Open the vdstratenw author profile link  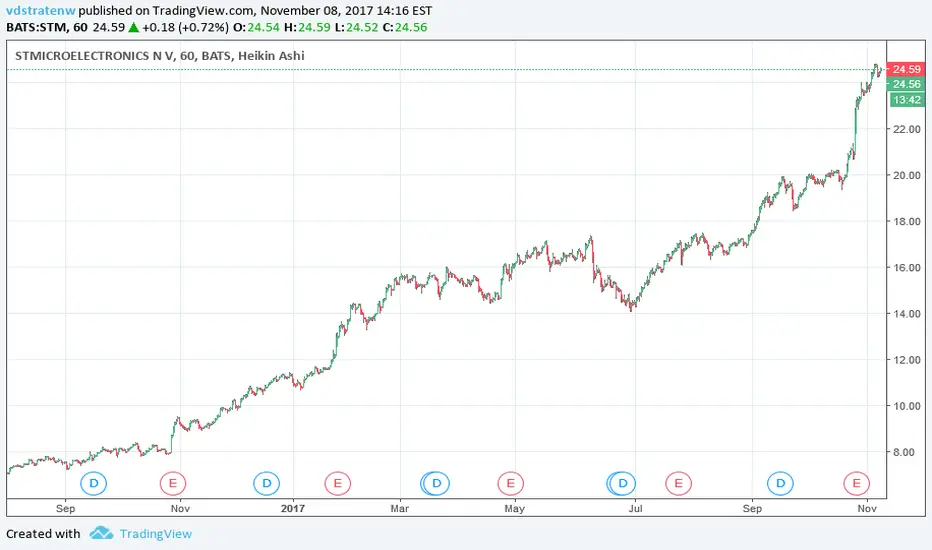coord(41,11)
